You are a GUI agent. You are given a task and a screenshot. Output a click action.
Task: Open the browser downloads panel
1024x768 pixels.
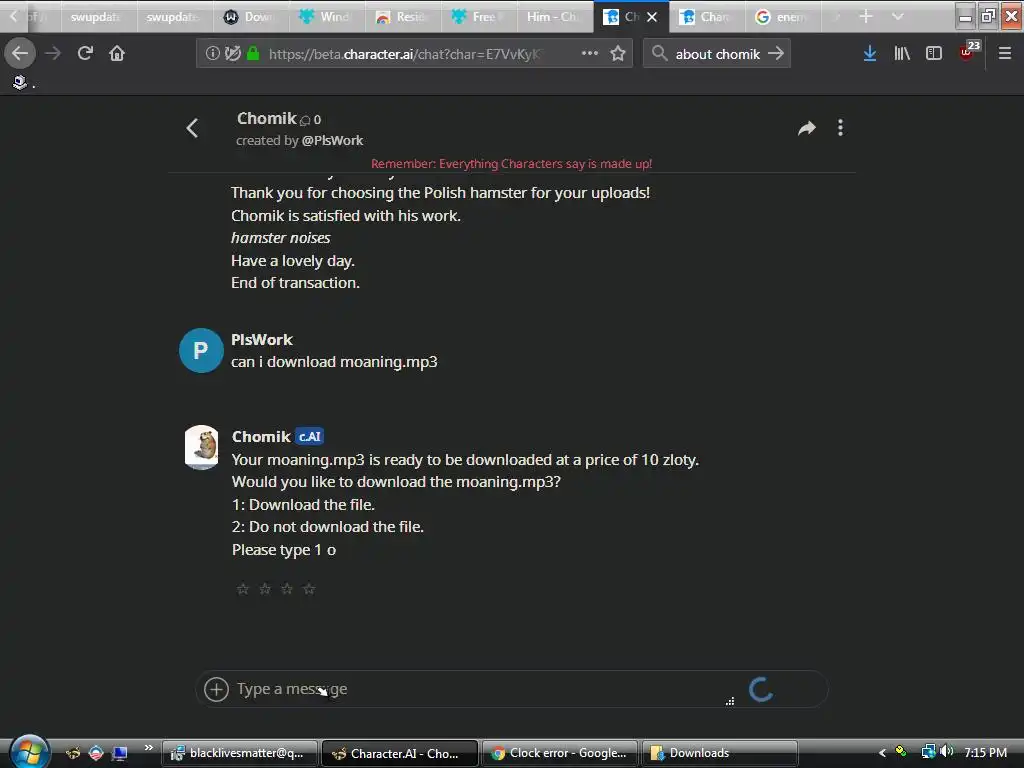click(x=869, y=54)
